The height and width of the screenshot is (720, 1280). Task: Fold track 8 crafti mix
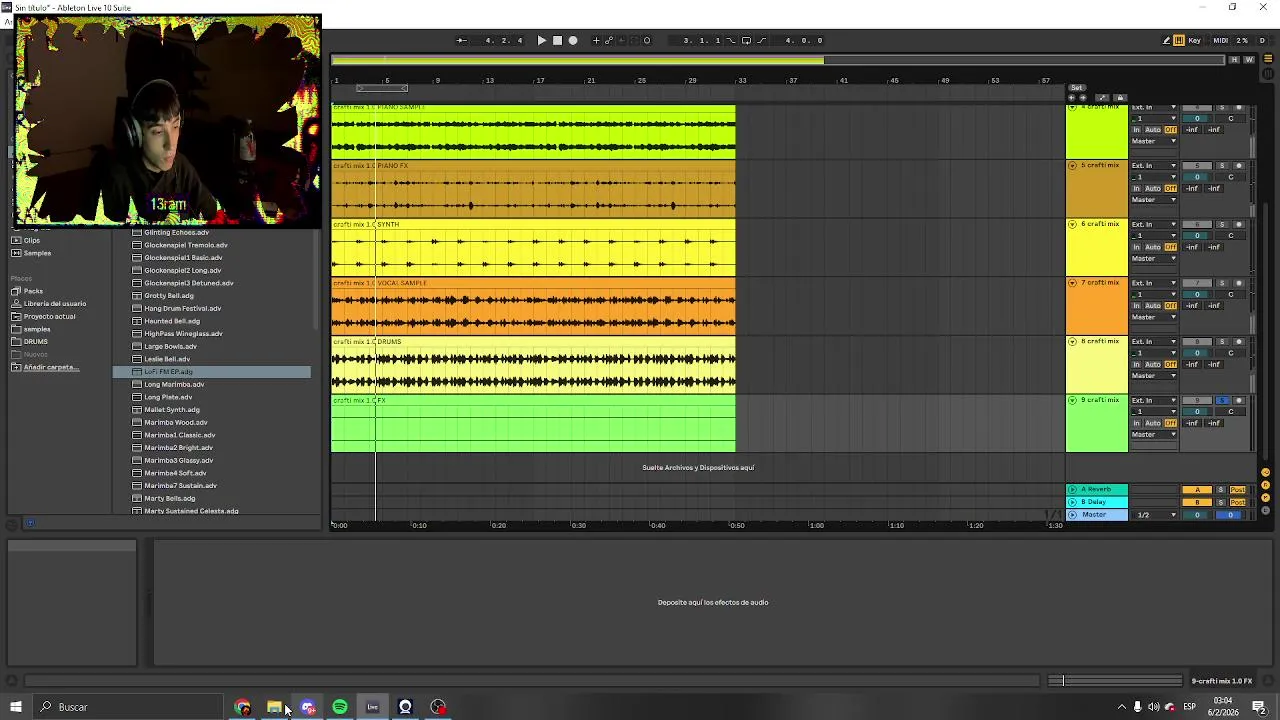pos(1072,341)
